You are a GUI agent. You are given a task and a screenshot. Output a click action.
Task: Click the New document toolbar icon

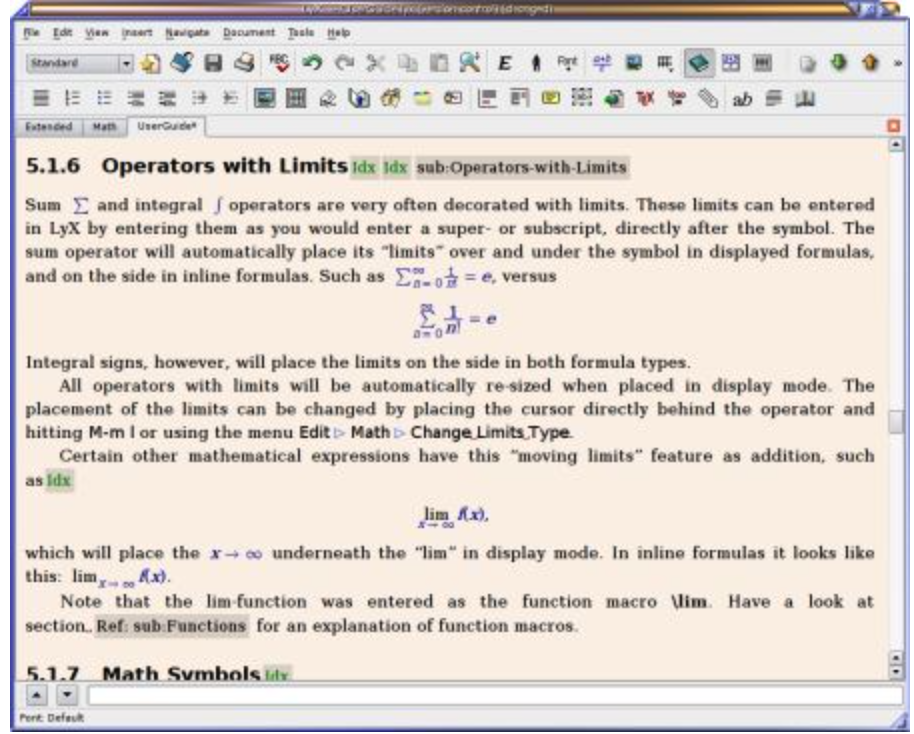(150, 63)
